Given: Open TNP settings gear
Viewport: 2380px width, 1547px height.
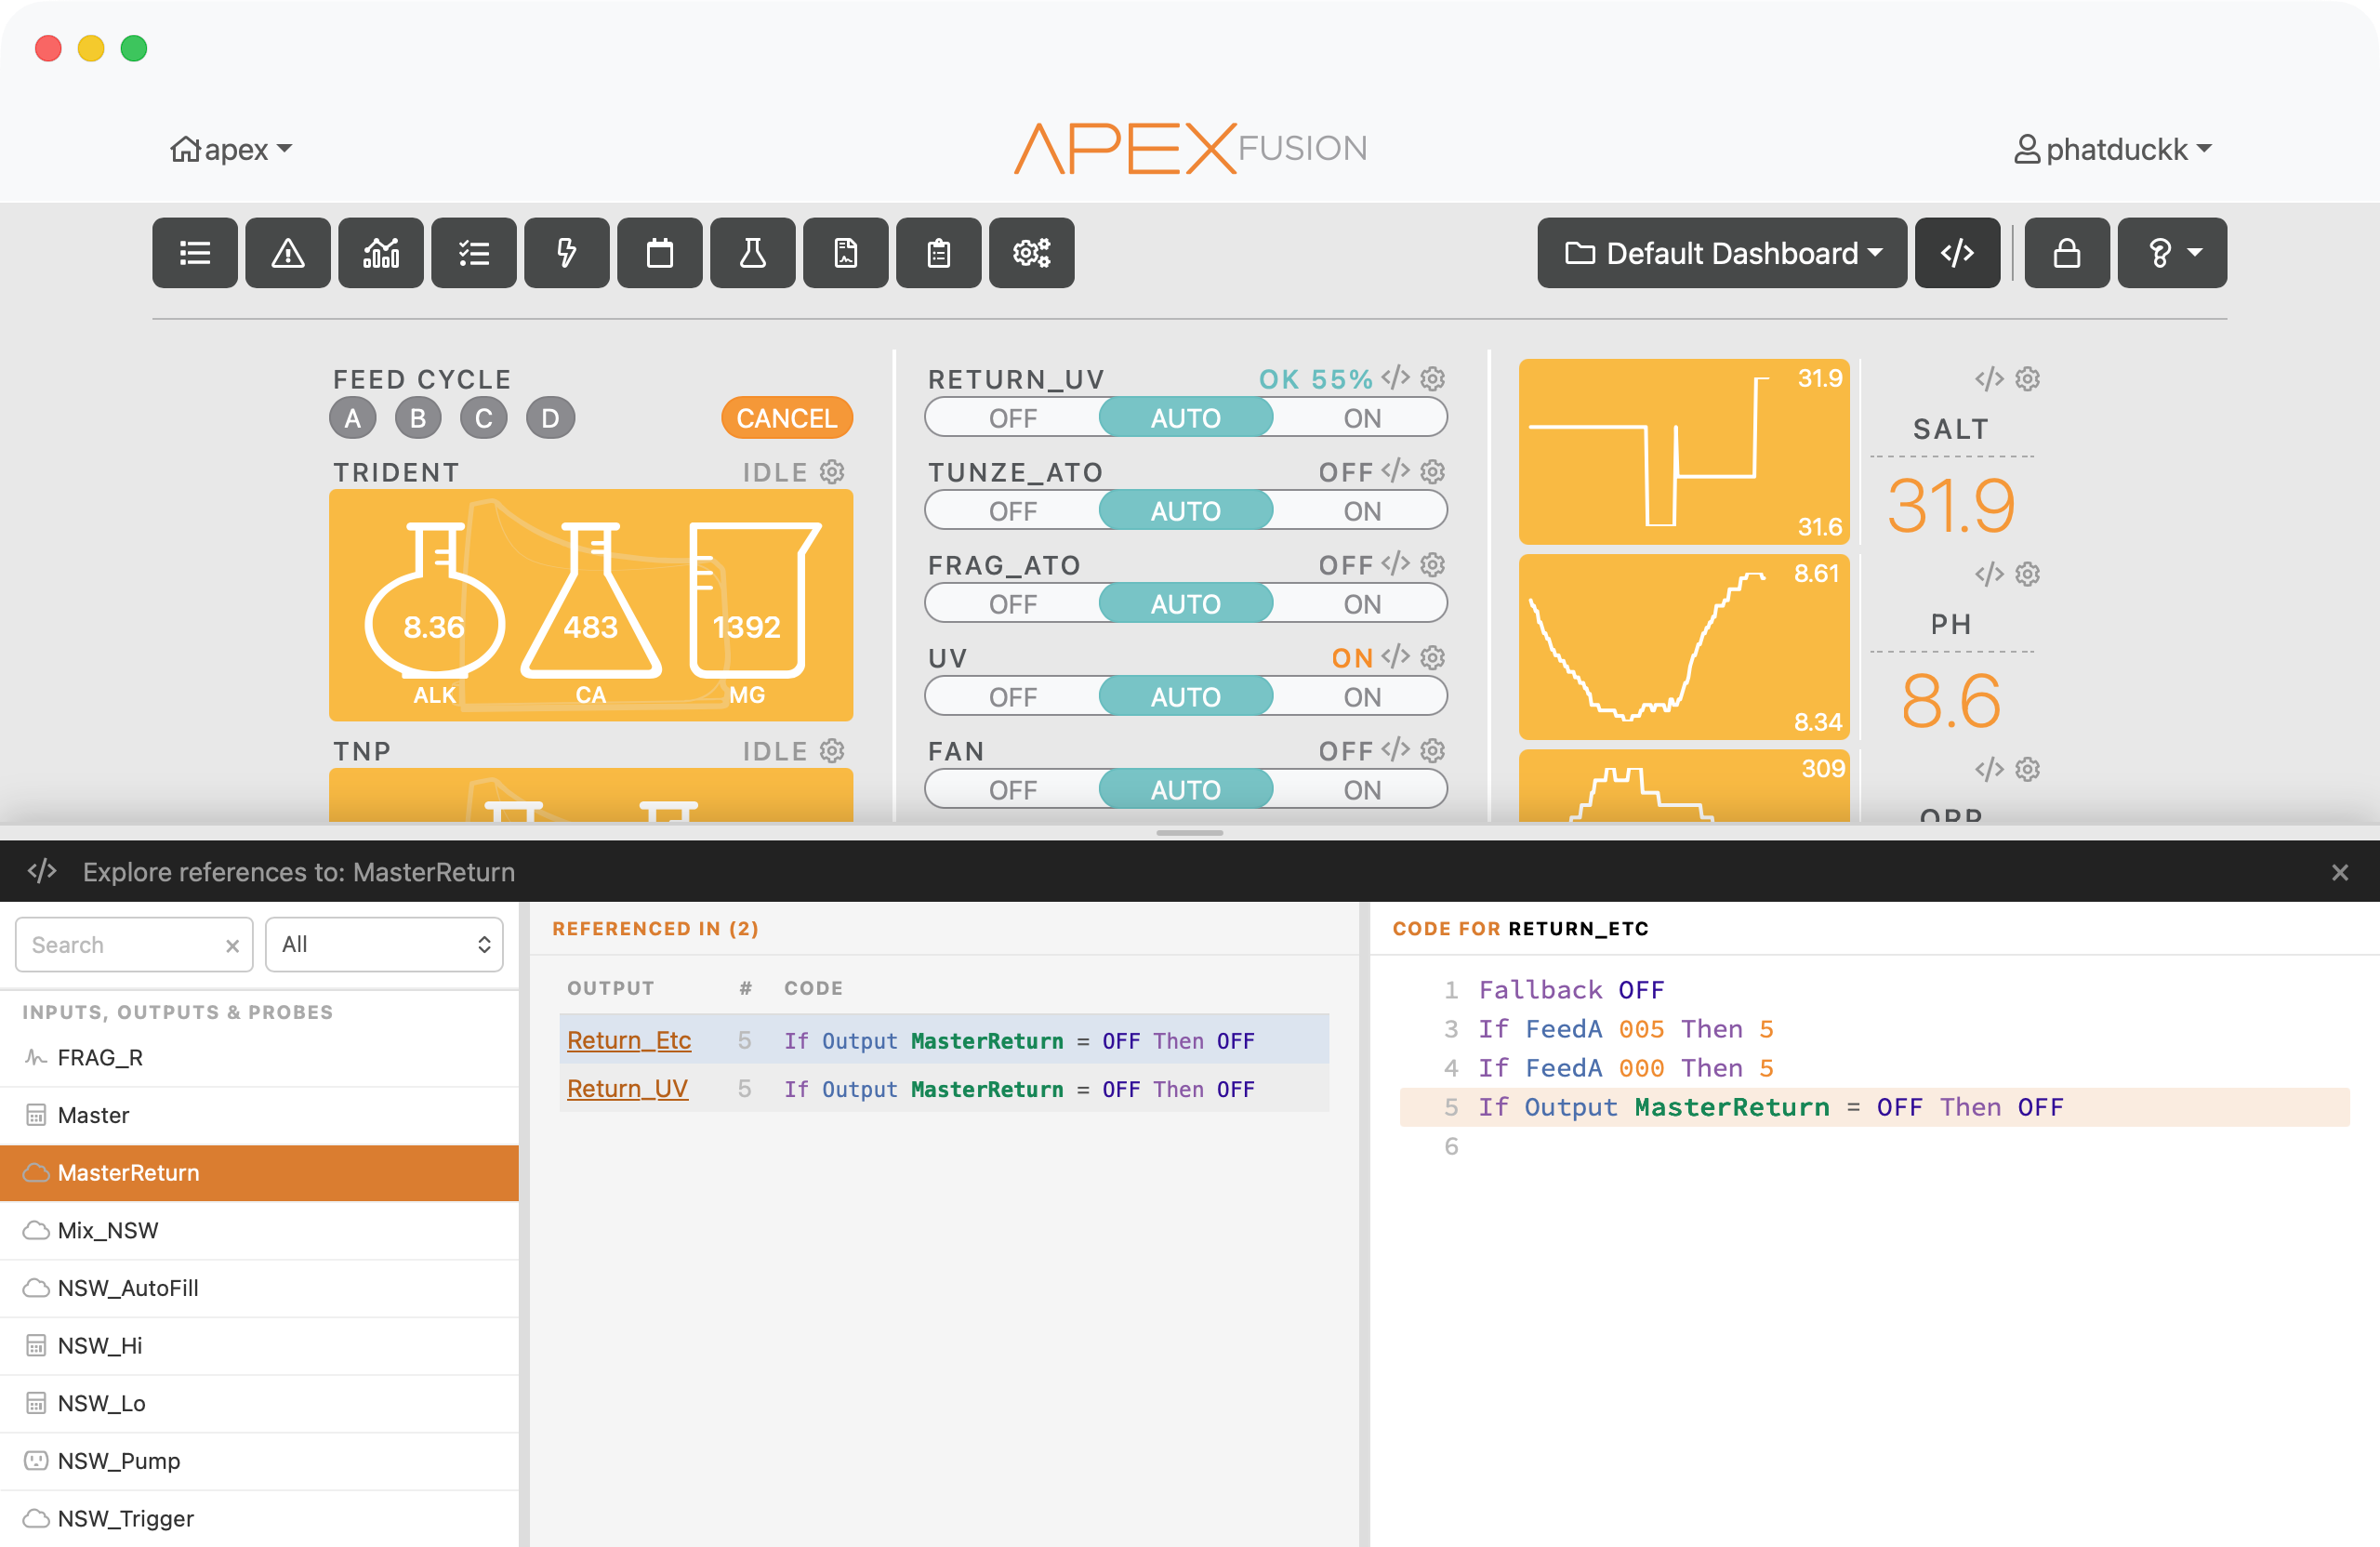Looking at the screenshot, I should (x=832, y=750).
